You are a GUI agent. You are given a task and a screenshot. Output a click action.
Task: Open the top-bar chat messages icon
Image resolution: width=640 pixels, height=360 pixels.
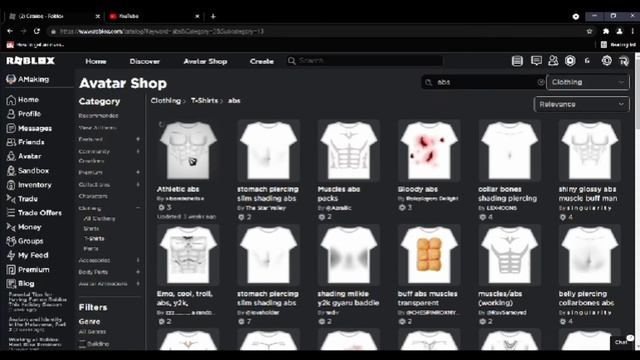coord(536,61)
